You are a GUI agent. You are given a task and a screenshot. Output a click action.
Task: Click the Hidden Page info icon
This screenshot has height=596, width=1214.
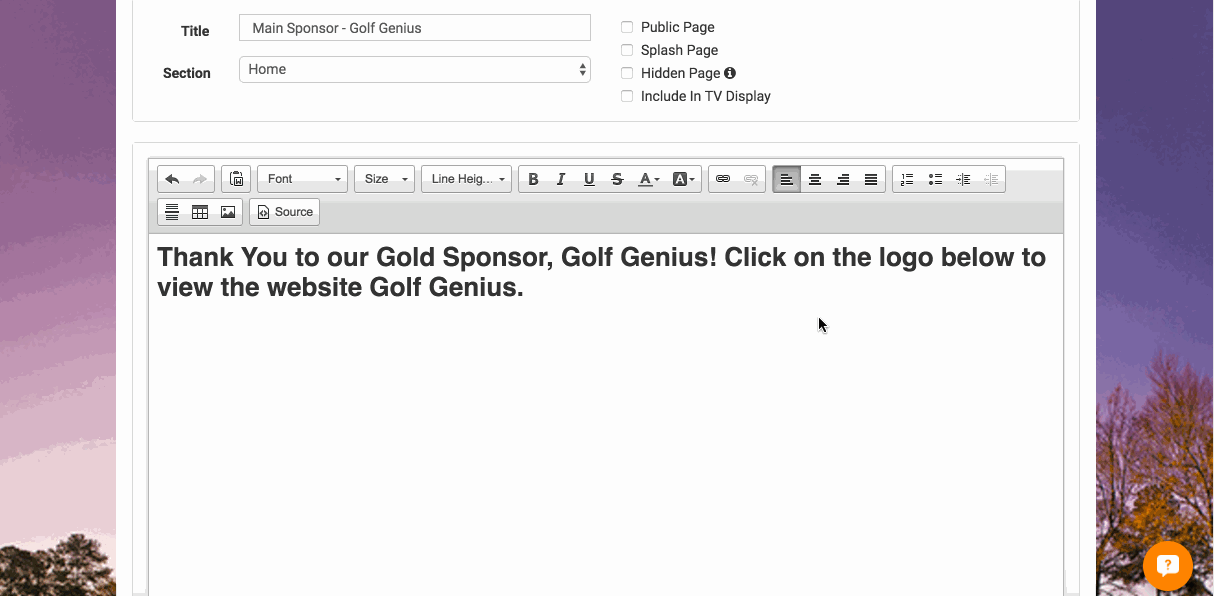tap(730, 73)
